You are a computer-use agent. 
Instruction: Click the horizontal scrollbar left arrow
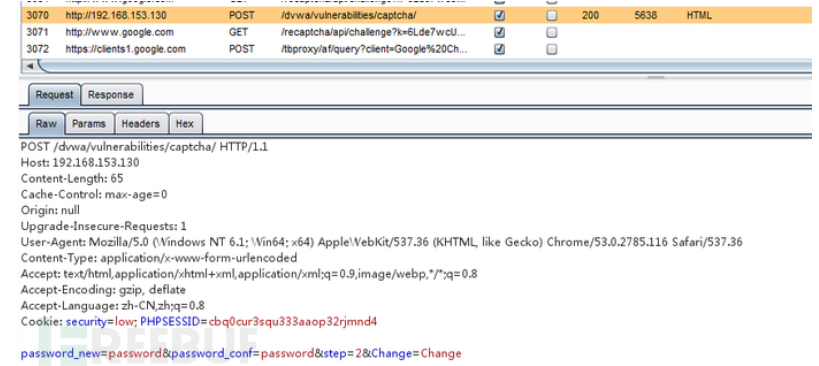coord(29,66)
